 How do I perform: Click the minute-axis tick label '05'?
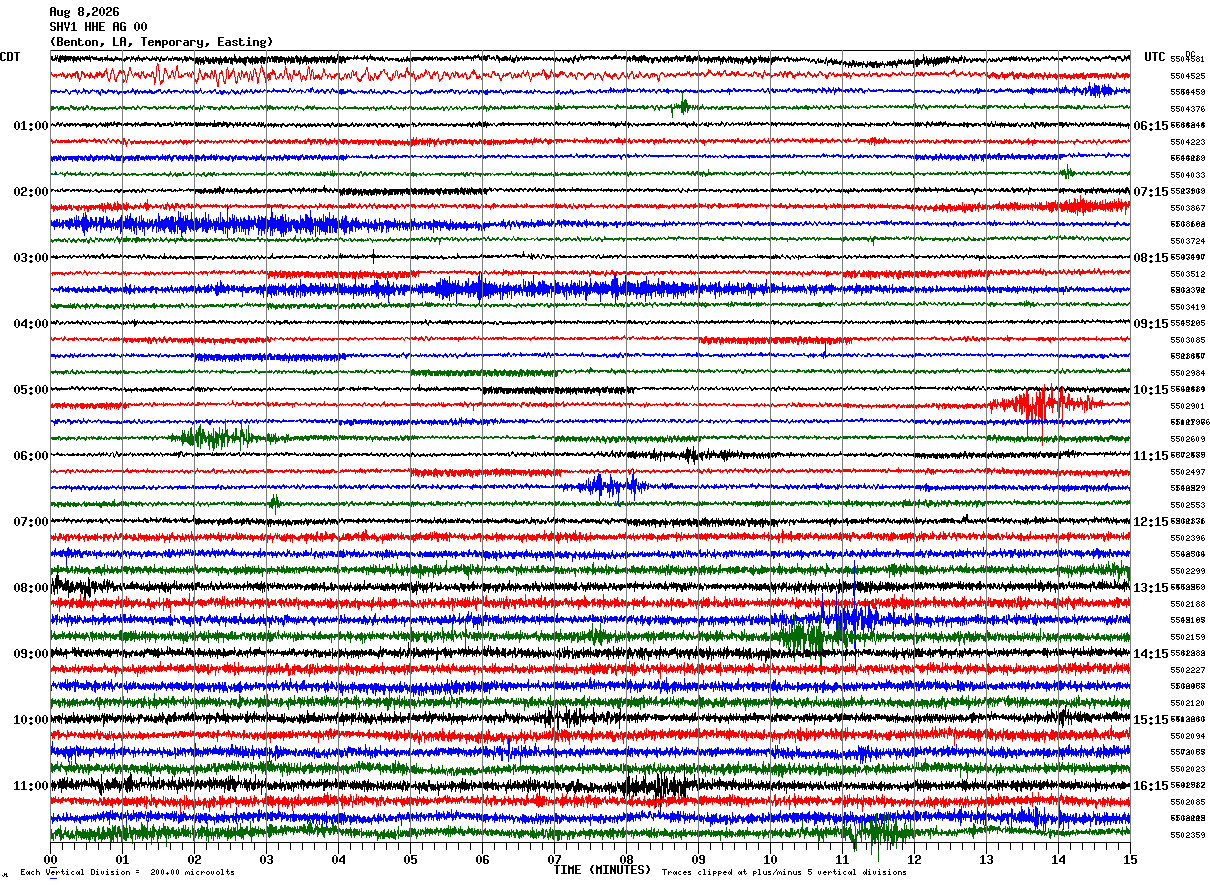(x=410, y=859)
